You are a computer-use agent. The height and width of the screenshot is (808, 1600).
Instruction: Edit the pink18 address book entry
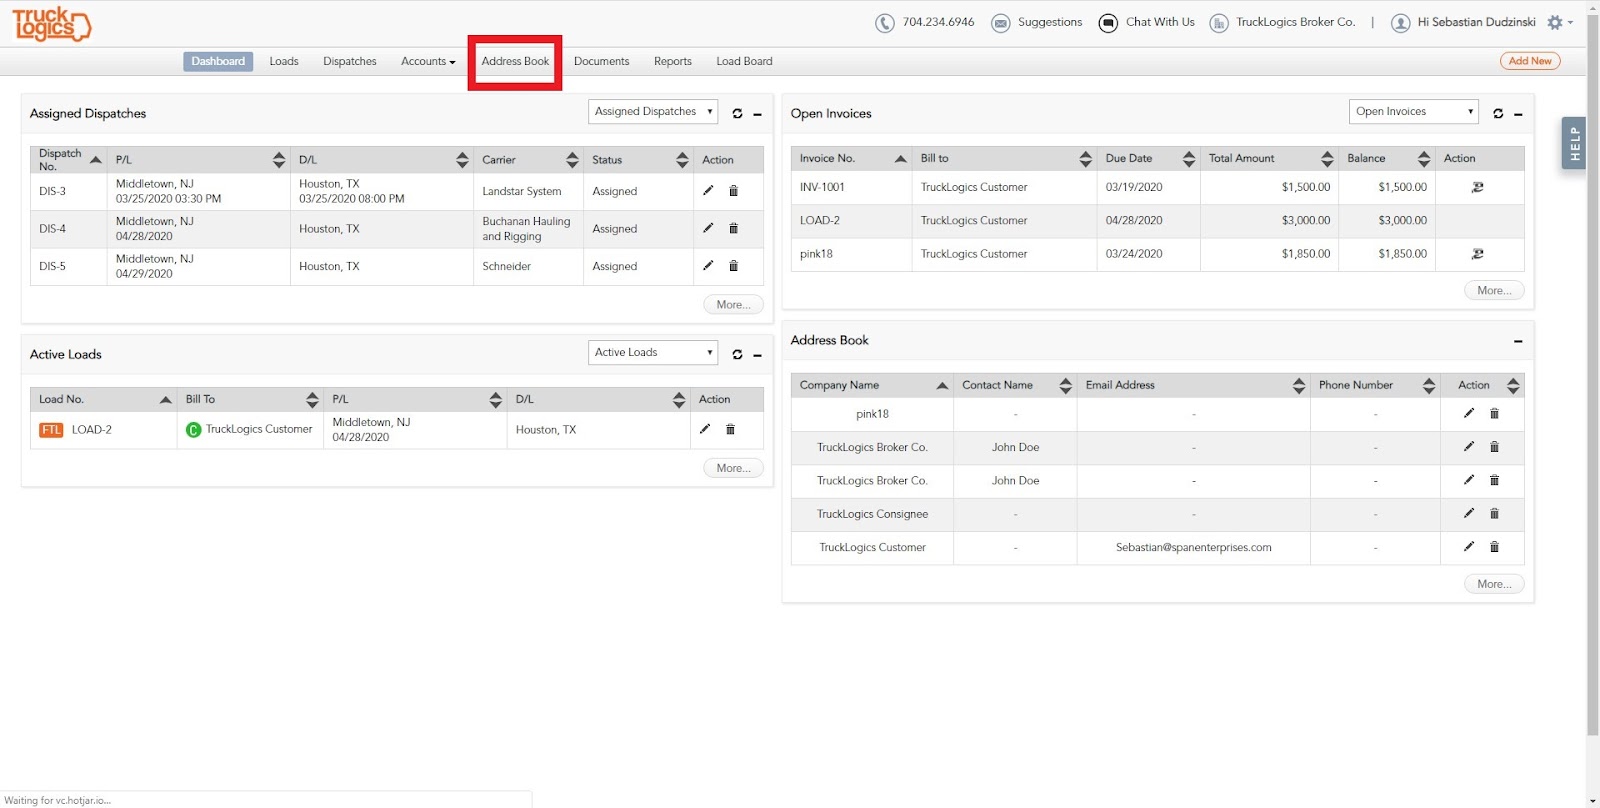click(x=1469, y=413)
